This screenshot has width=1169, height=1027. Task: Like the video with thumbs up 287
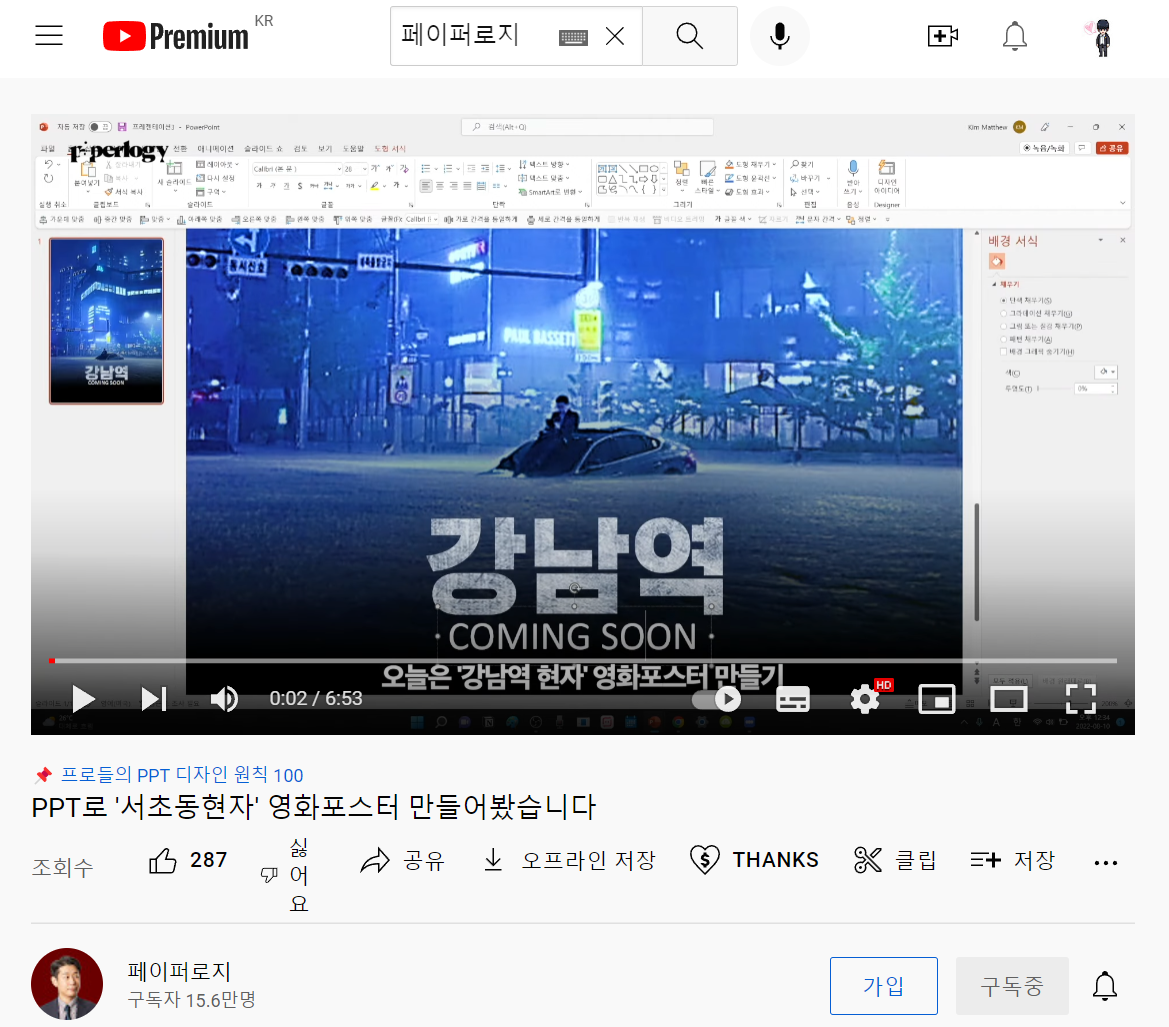click(x=189, y=861)
